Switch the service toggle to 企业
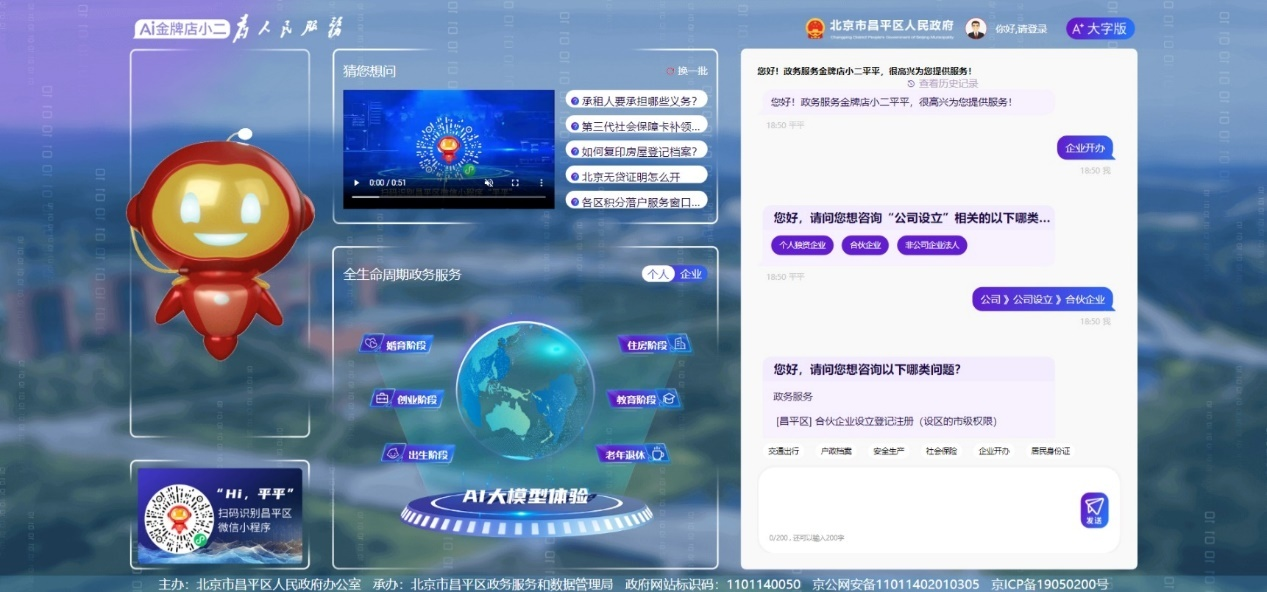The image size is (1267, 592). pyautogui.click(x=691, y=274)
